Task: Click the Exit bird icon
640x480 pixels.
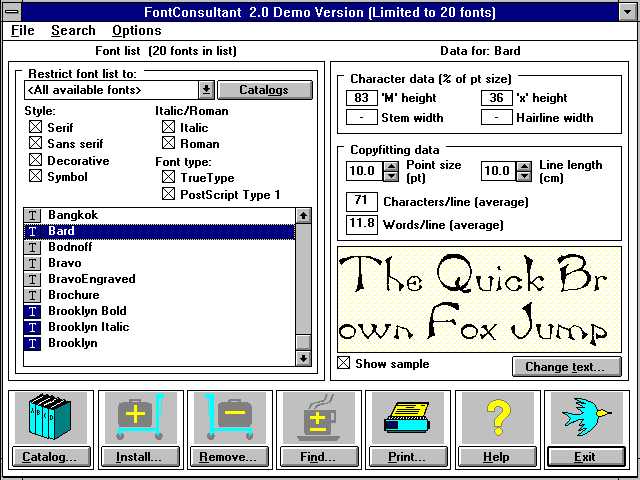Action: [x=585, y=419]
